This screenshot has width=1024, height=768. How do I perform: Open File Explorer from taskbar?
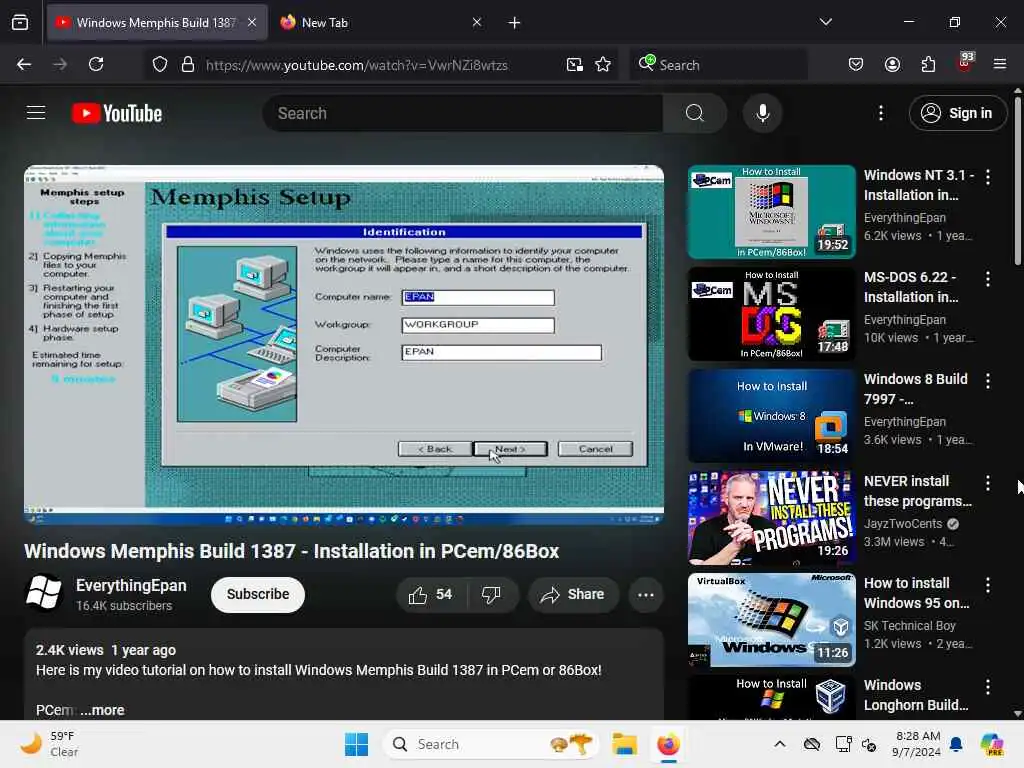point(624,744)
